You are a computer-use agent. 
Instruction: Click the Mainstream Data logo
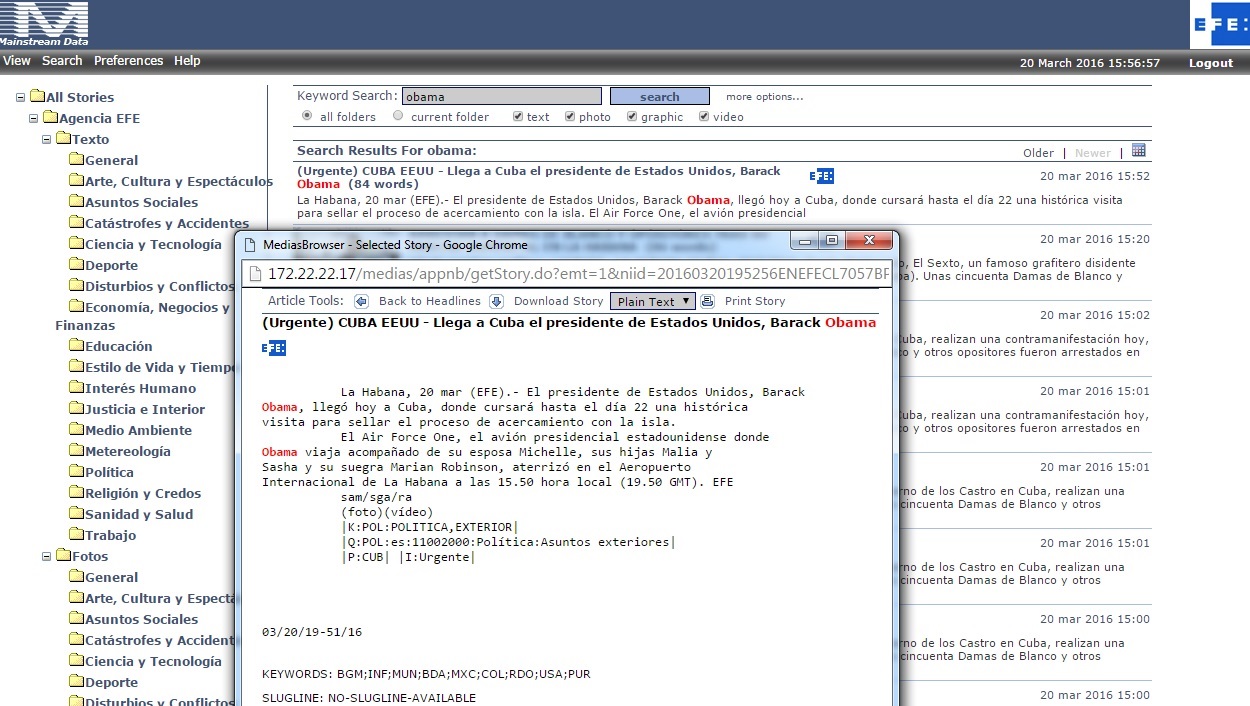(44, 24)
